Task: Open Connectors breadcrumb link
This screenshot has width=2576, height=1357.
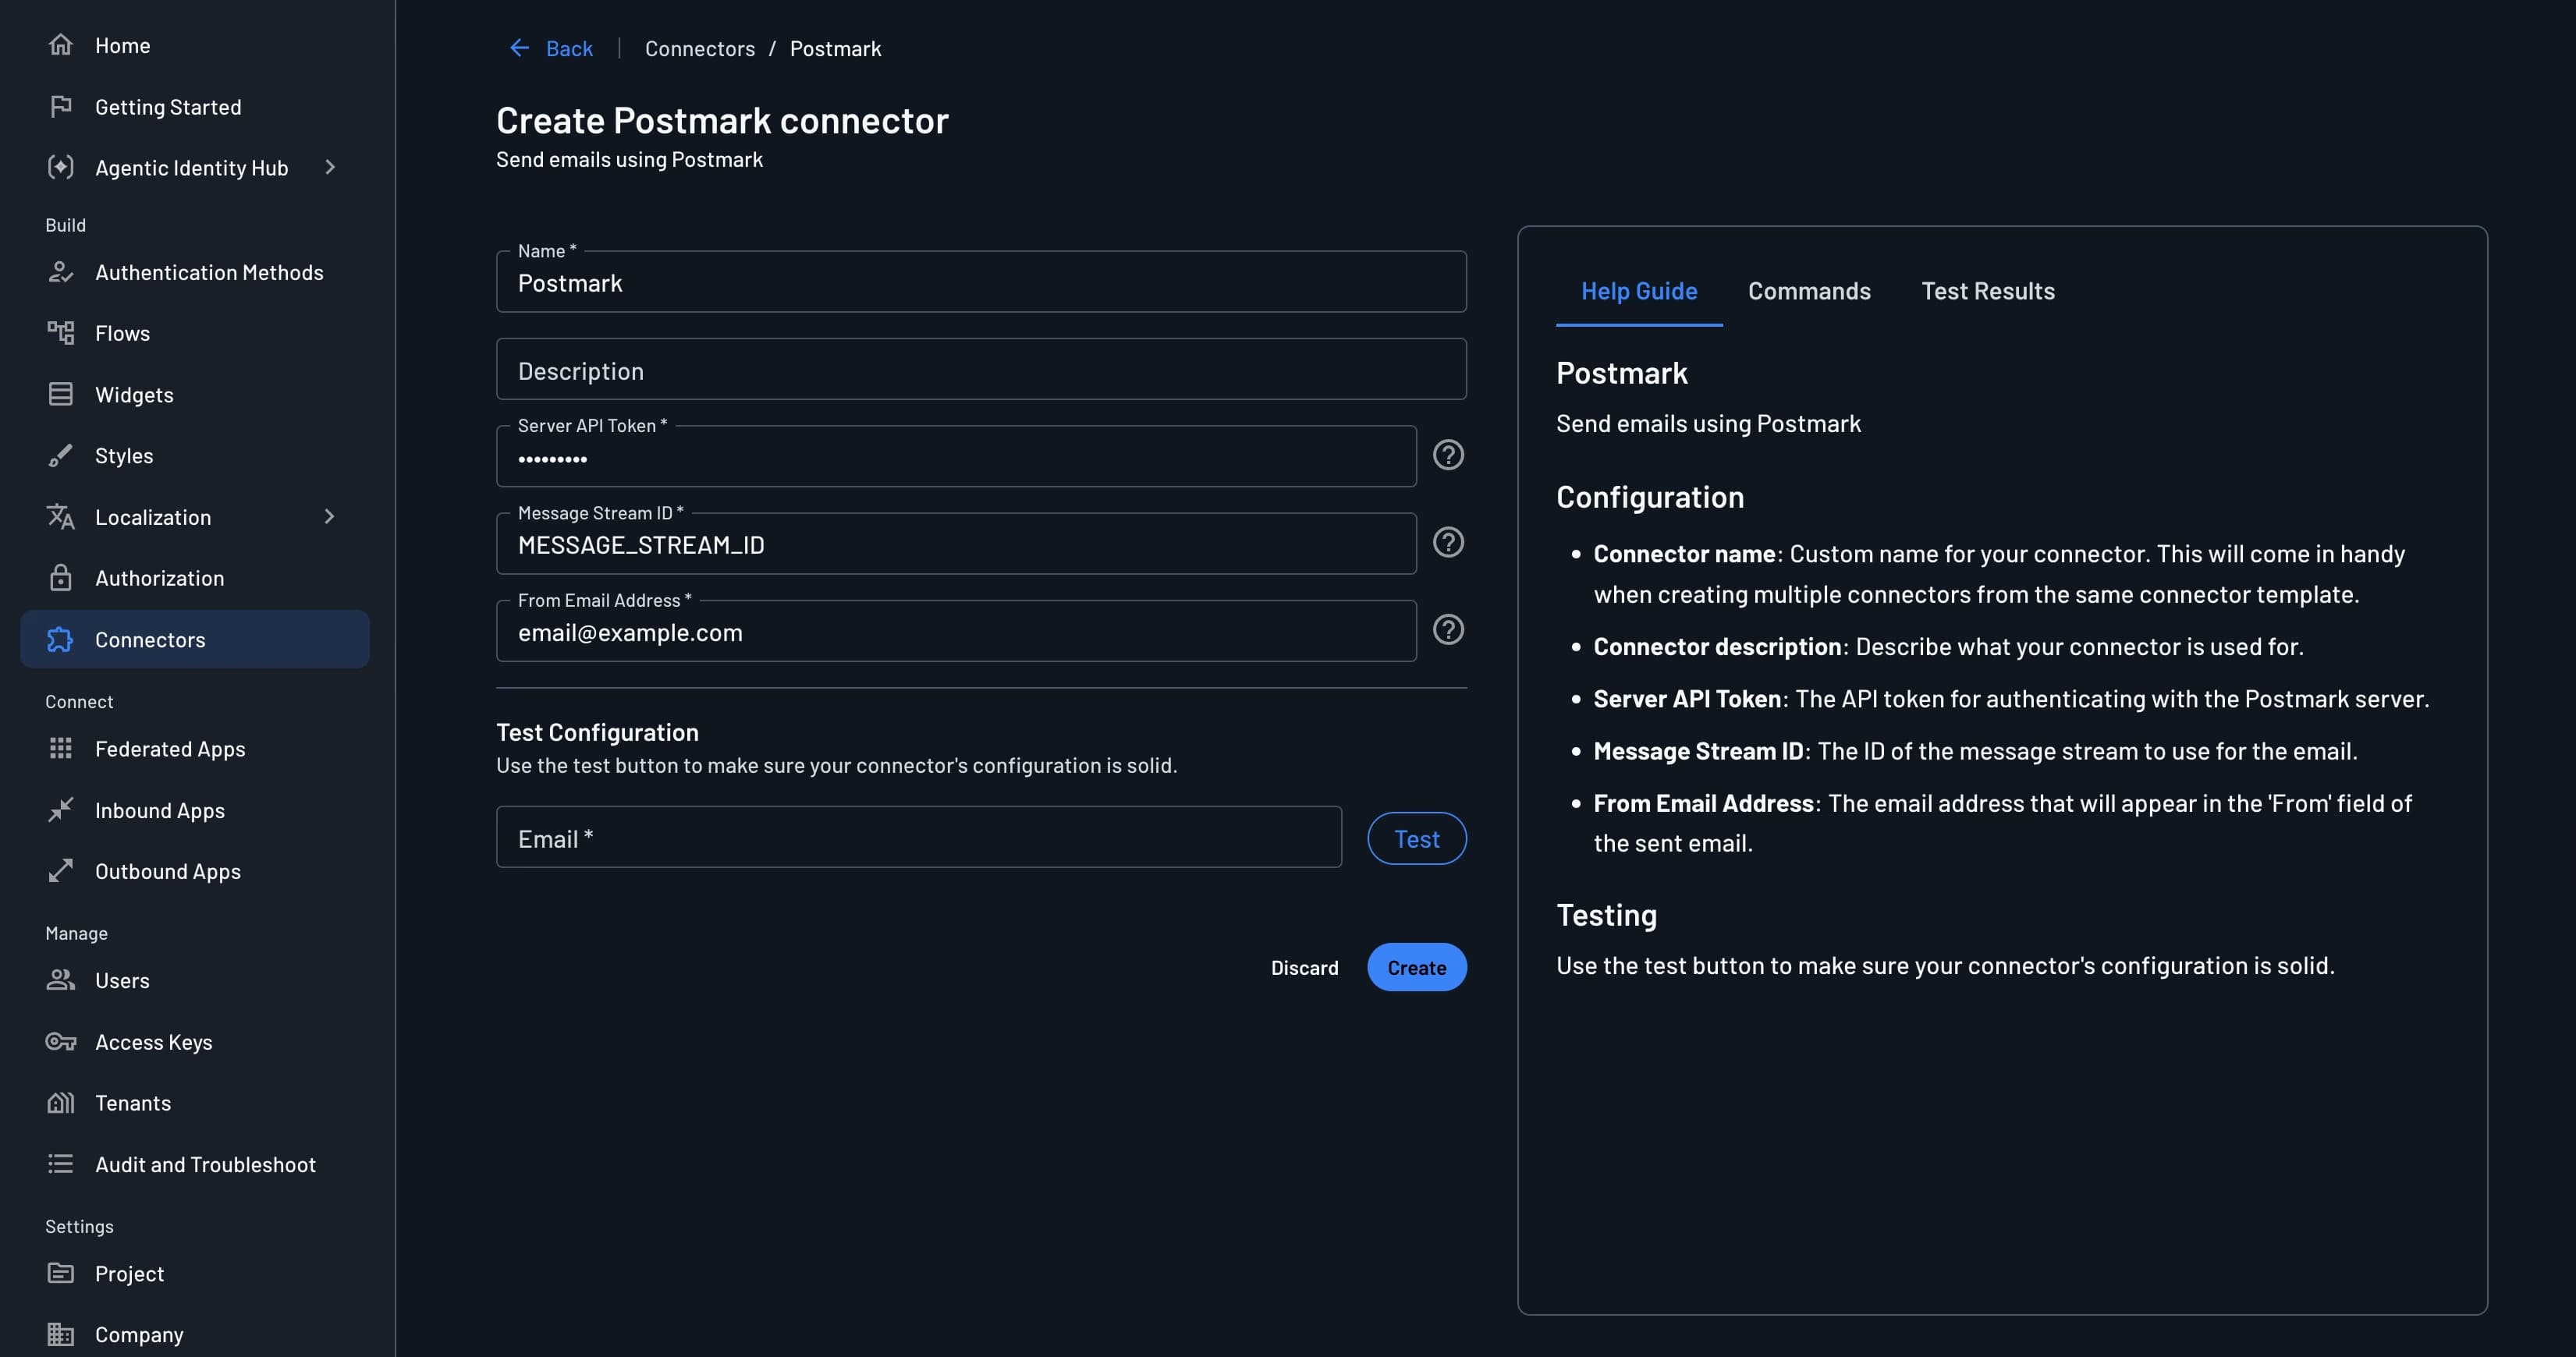Action: point(699,48)
